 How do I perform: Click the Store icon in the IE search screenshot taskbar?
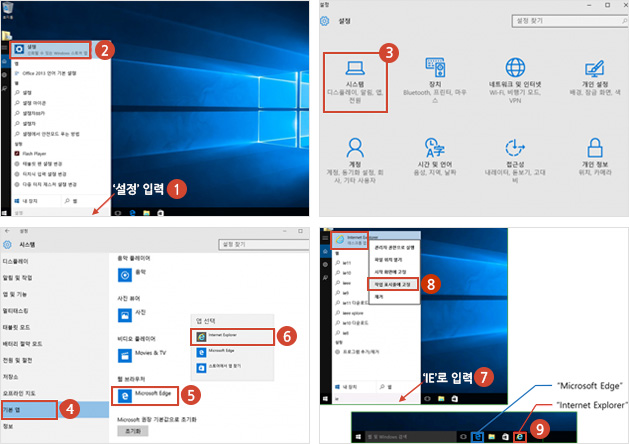coord(454,399)
